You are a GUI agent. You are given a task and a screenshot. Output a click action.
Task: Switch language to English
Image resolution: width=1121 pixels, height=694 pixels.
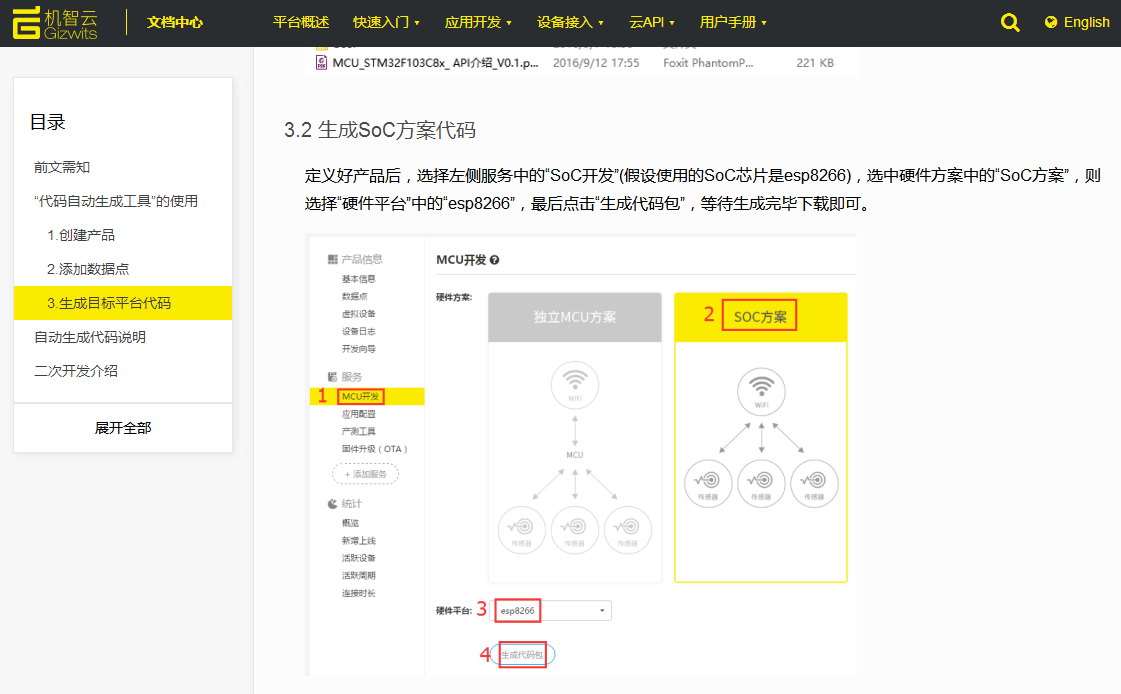click(1086, 22)
